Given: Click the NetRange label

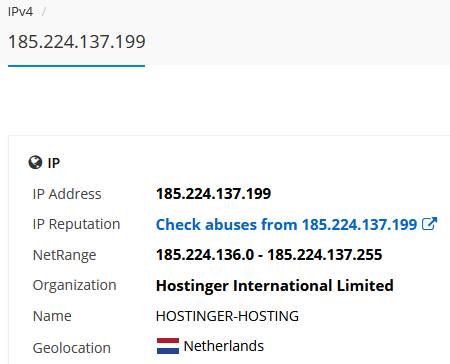Looking at the screenshot, I should (x=64, y=255).
